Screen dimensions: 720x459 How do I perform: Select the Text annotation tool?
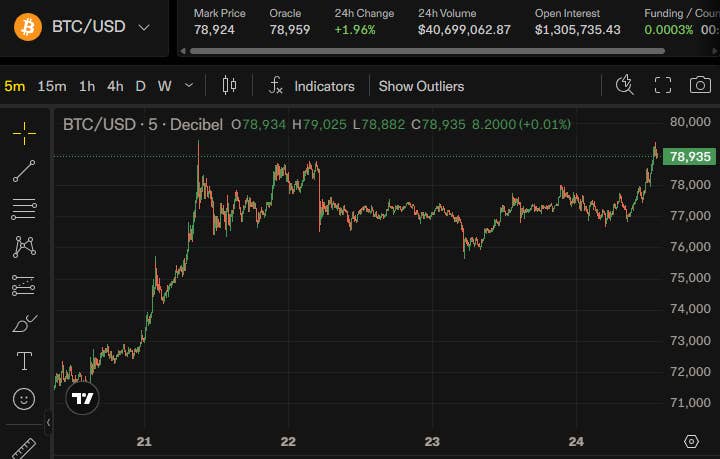[x=24, y=361]
